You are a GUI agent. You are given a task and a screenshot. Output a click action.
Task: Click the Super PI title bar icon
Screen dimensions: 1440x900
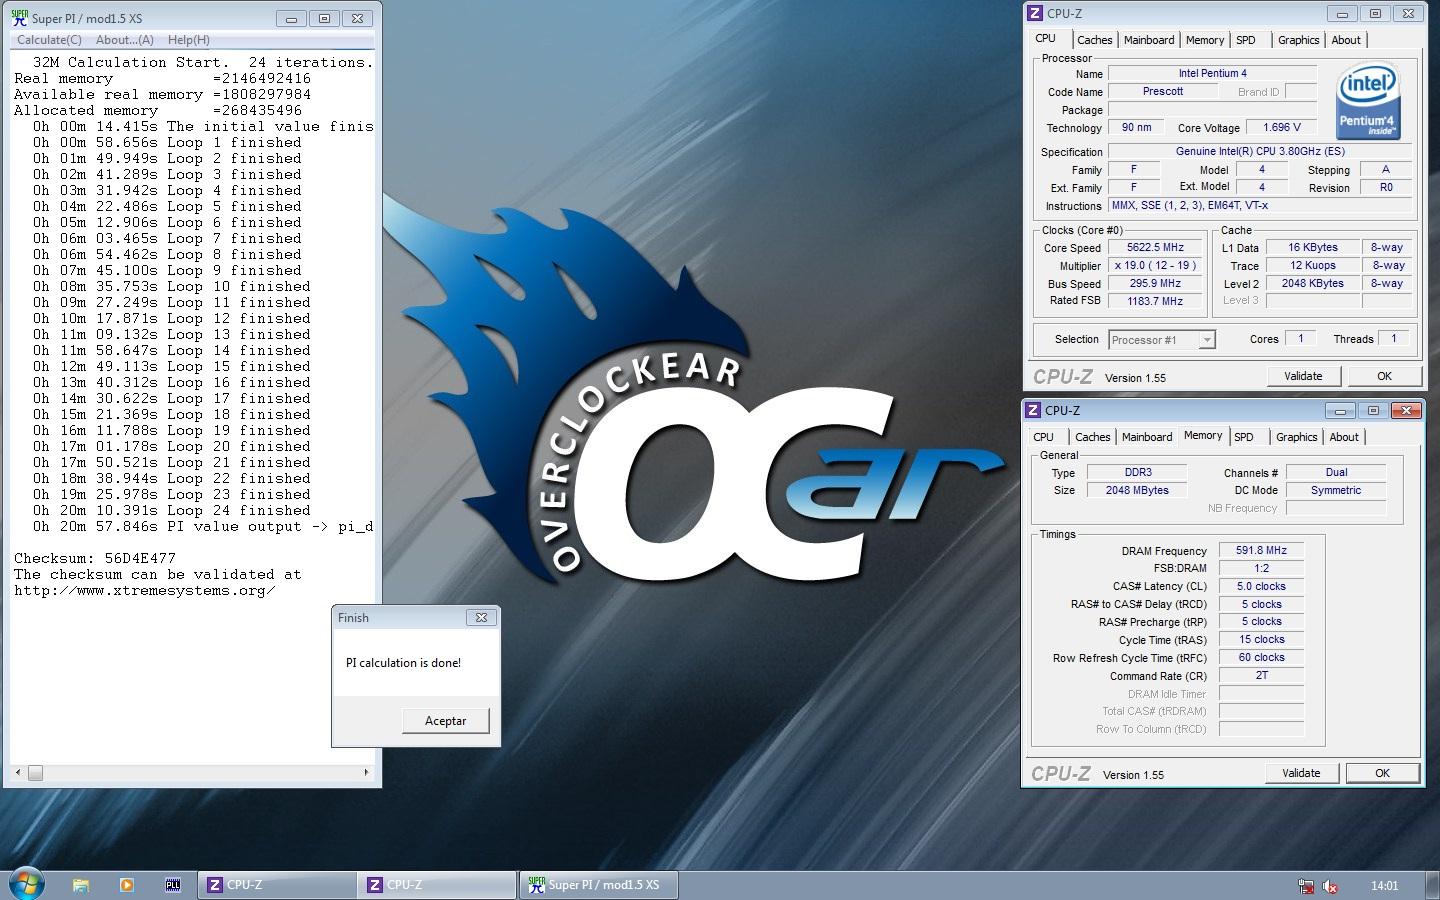pos(19,18)
